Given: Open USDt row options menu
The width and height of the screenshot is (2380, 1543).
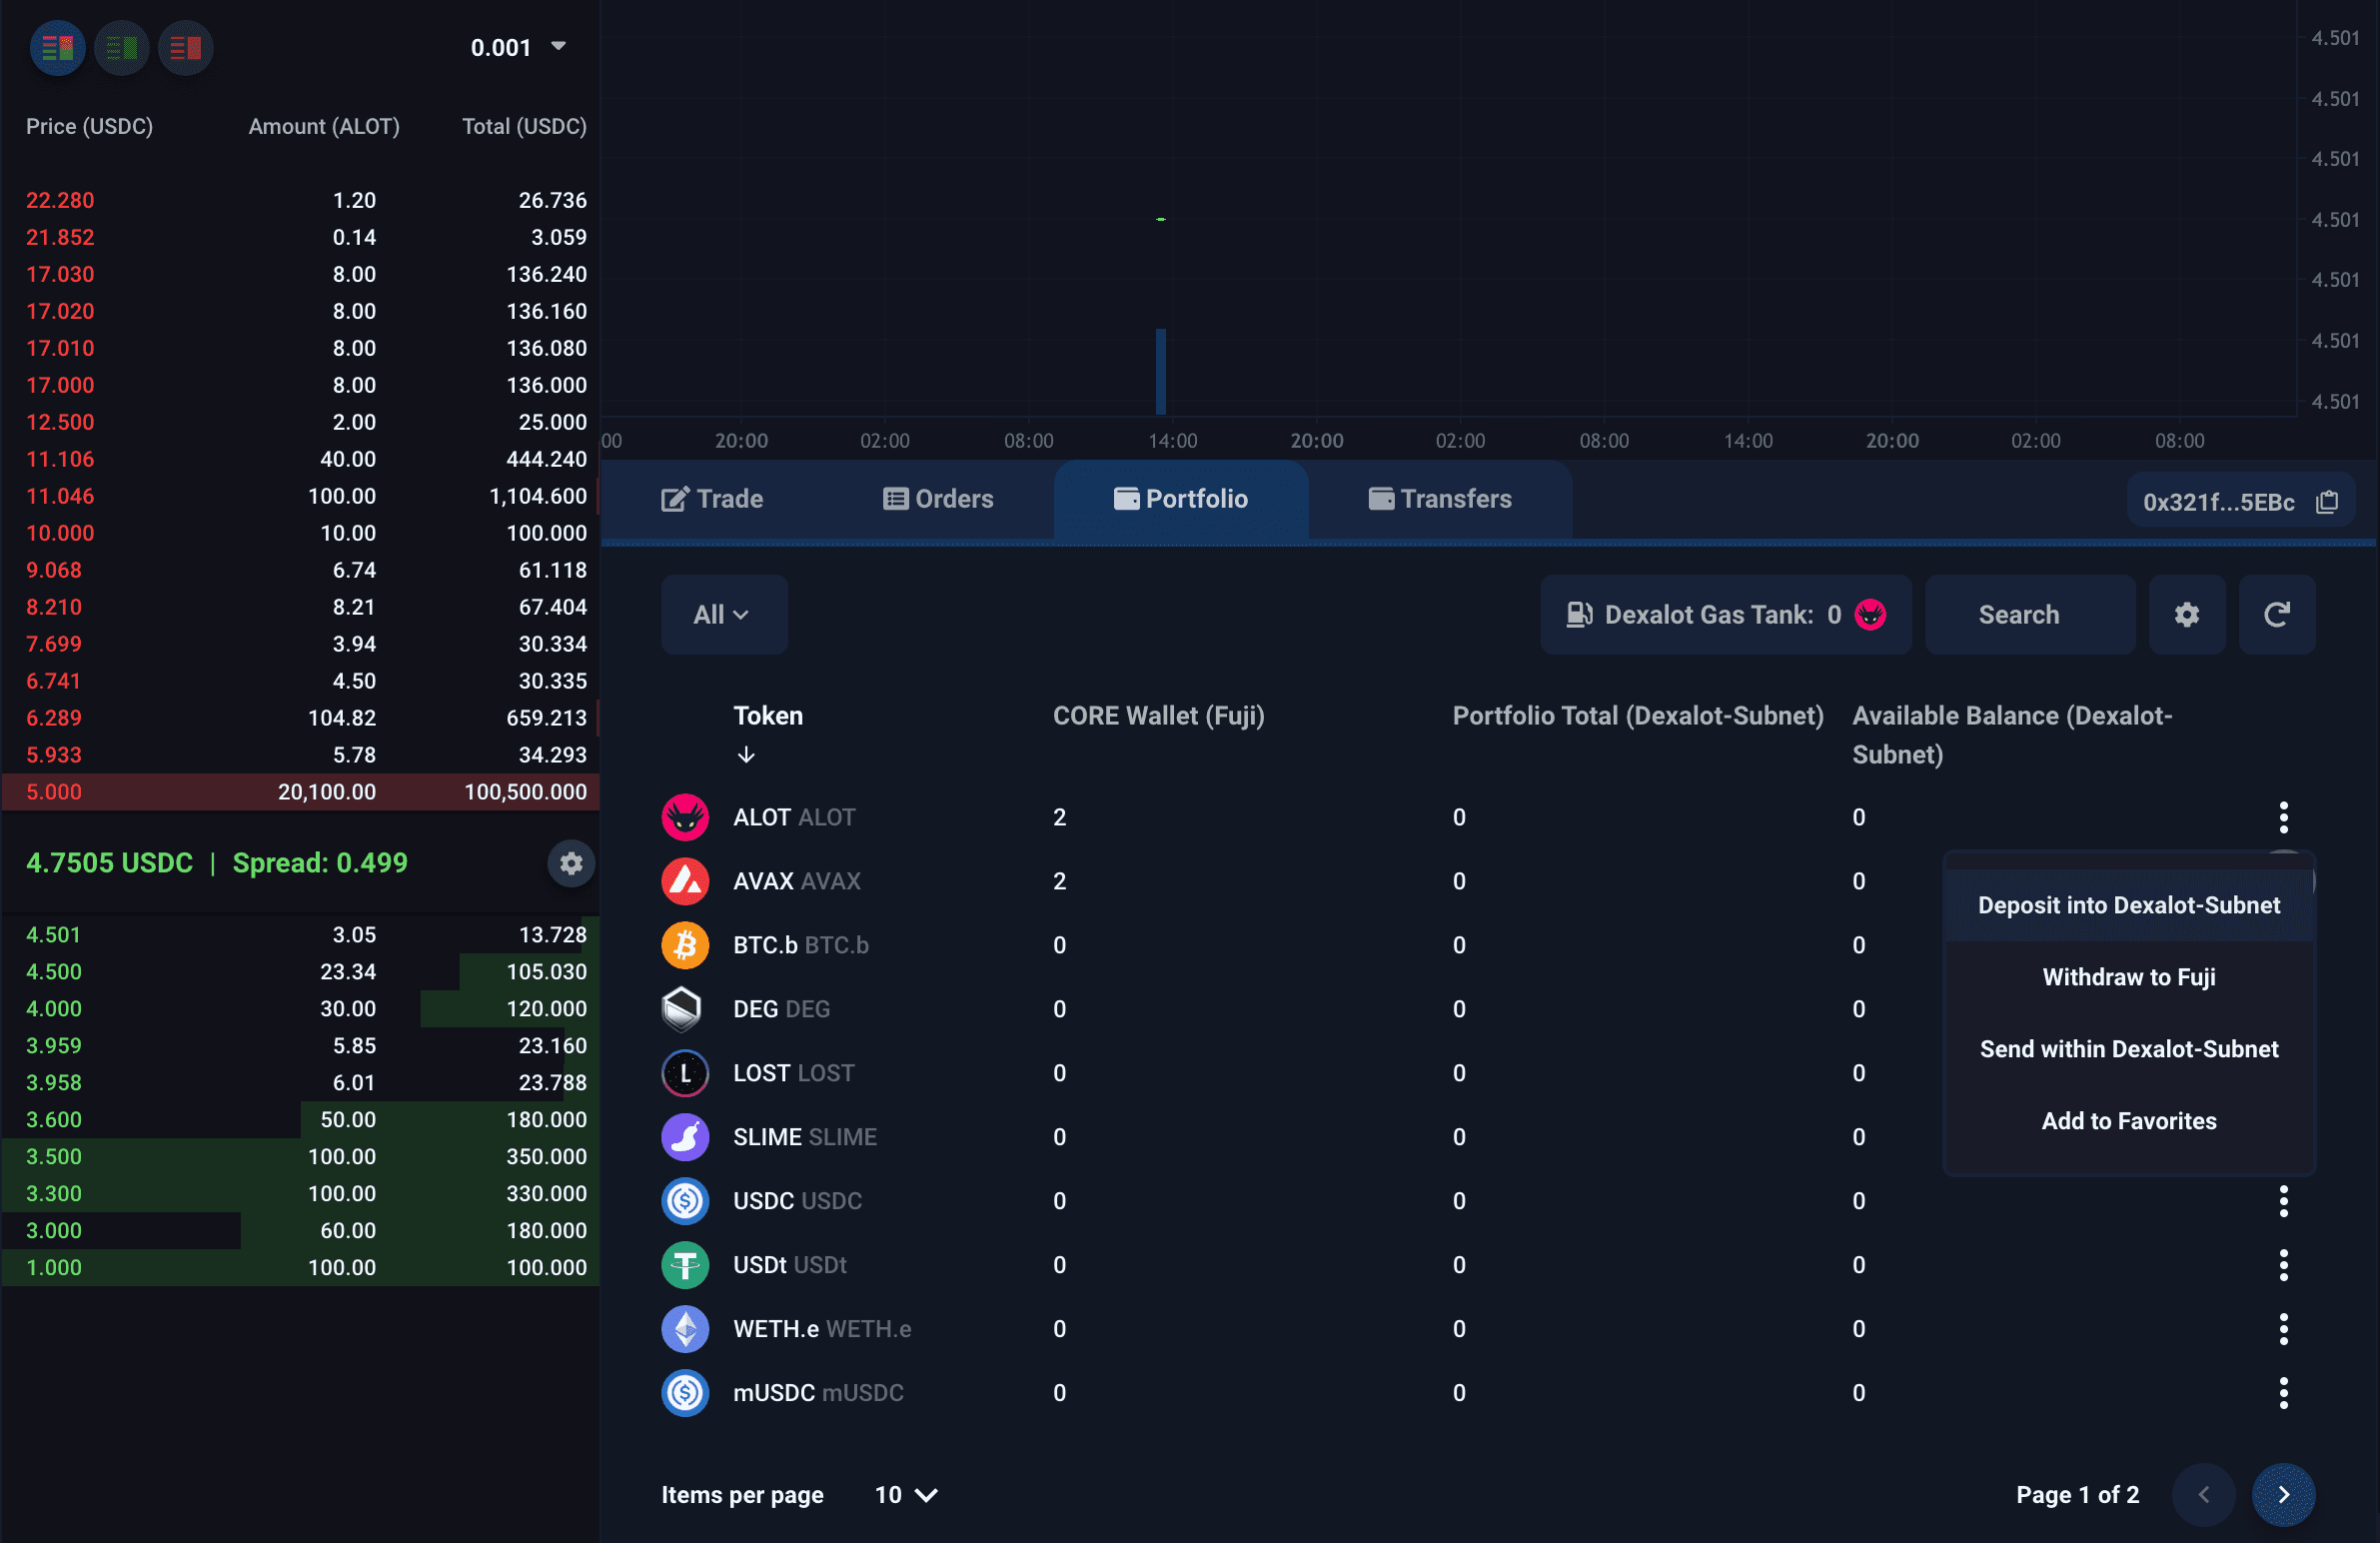Looking at the screenshot, I should [x=2283, y=1264].
